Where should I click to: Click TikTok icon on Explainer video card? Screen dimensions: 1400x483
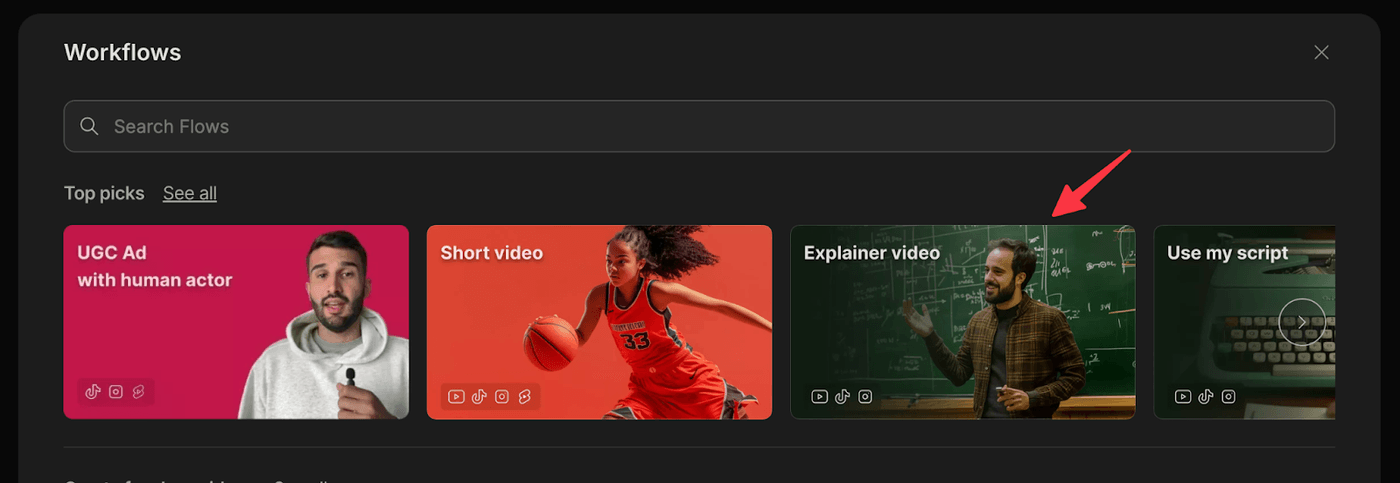click(x=842, y=397)
